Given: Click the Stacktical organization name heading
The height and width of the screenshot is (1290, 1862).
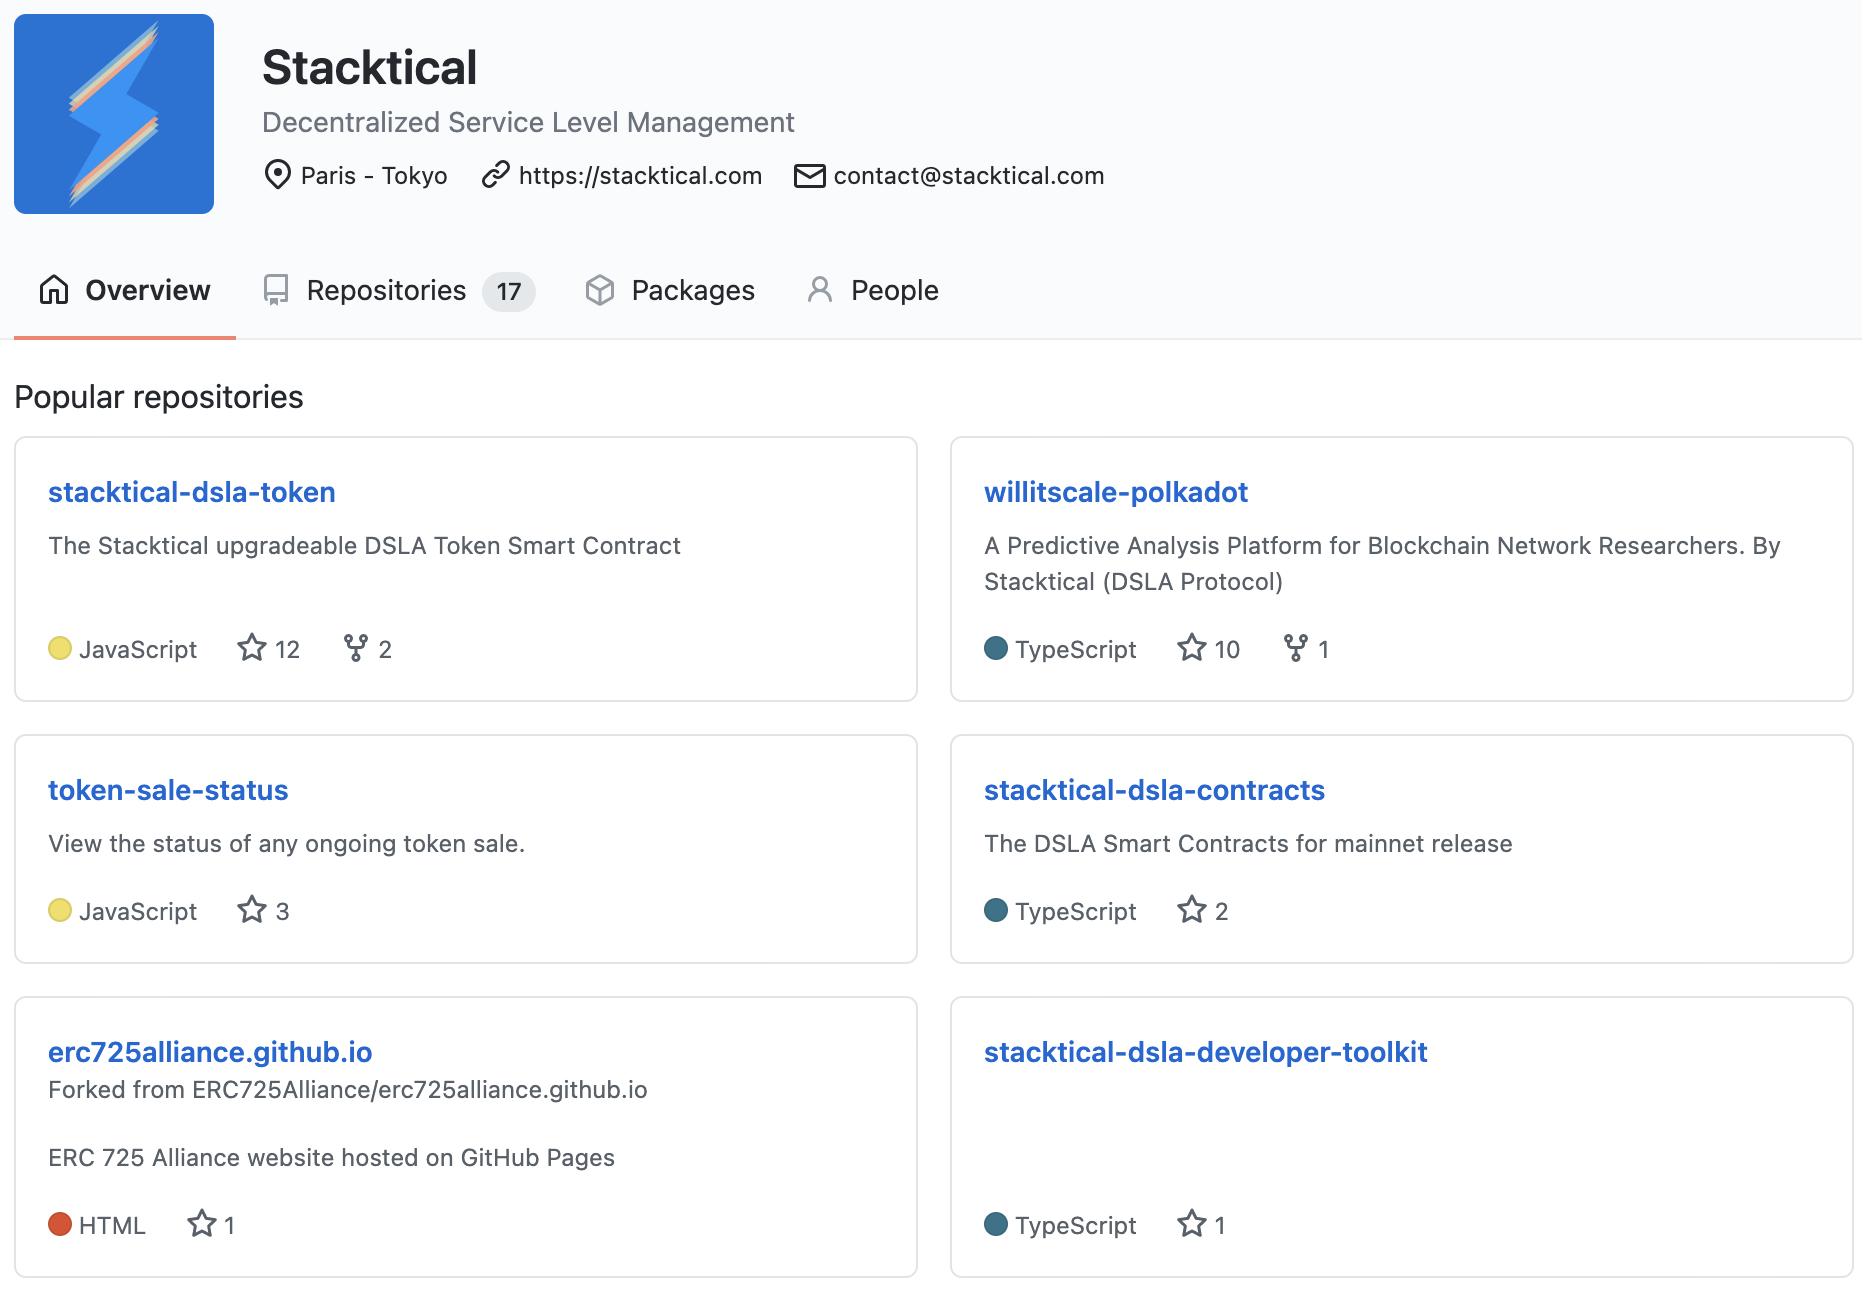Looking at the screenshot, I should pyautogui.click(x=370, y=68).
